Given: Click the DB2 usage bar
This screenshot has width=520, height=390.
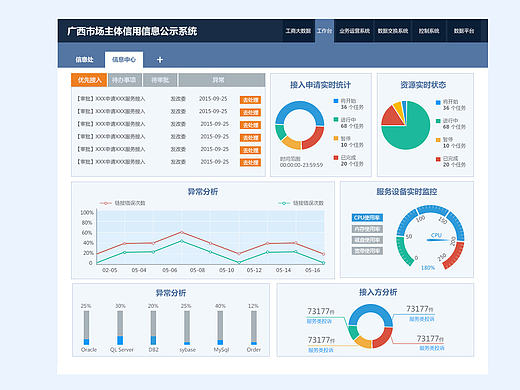Looking at the screenshot, I should tap(153, 328).
